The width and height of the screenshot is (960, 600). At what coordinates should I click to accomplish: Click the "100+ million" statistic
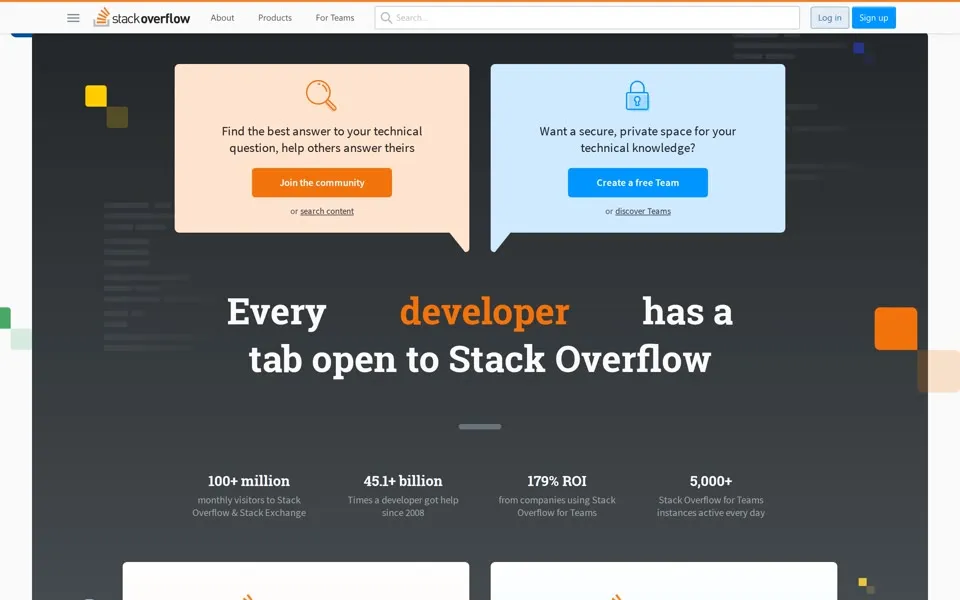coord(249,481)
